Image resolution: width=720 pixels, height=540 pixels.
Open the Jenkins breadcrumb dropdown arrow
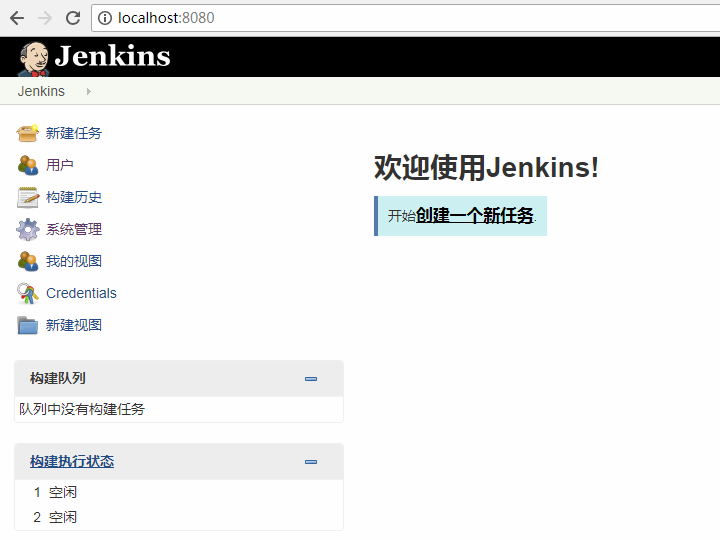[89, 91]
